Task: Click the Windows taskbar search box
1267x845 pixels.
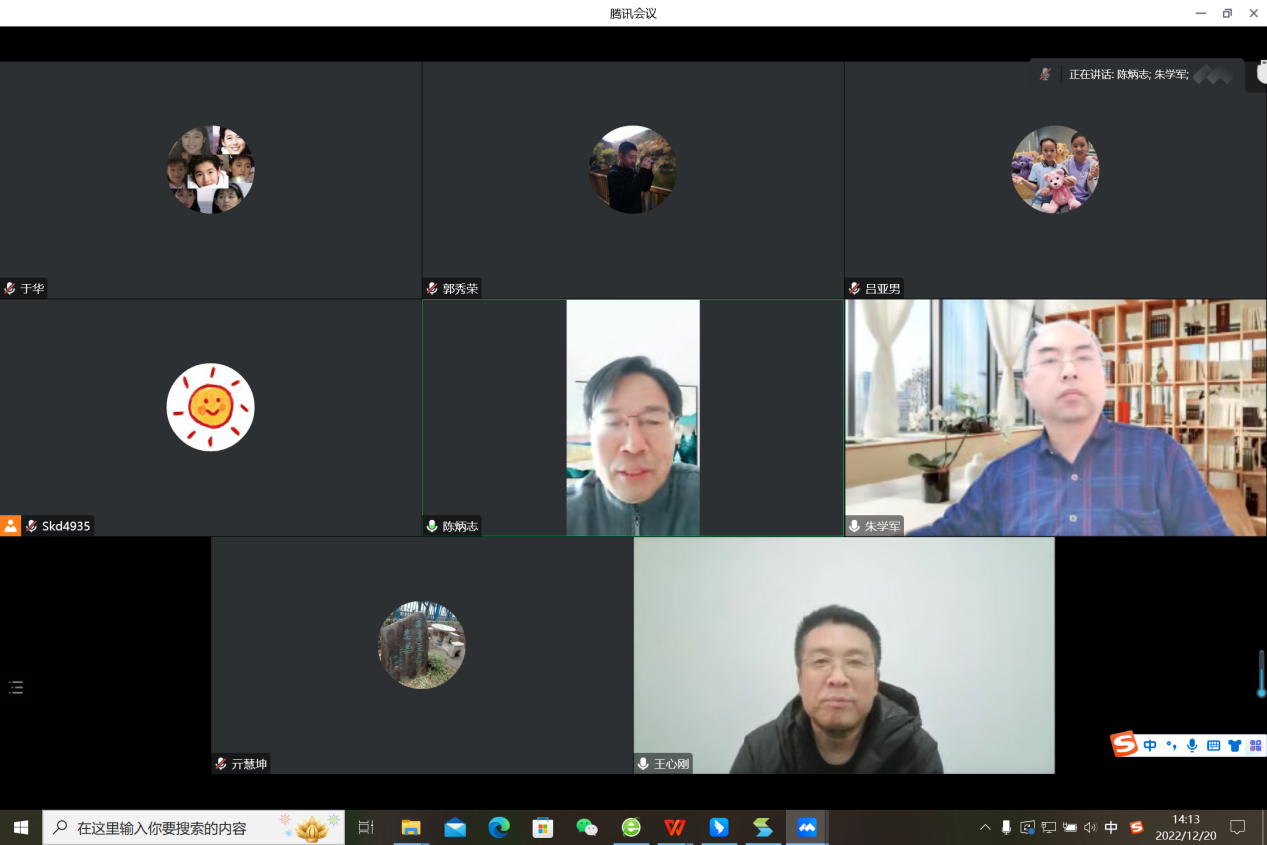Action: [193, 827]
